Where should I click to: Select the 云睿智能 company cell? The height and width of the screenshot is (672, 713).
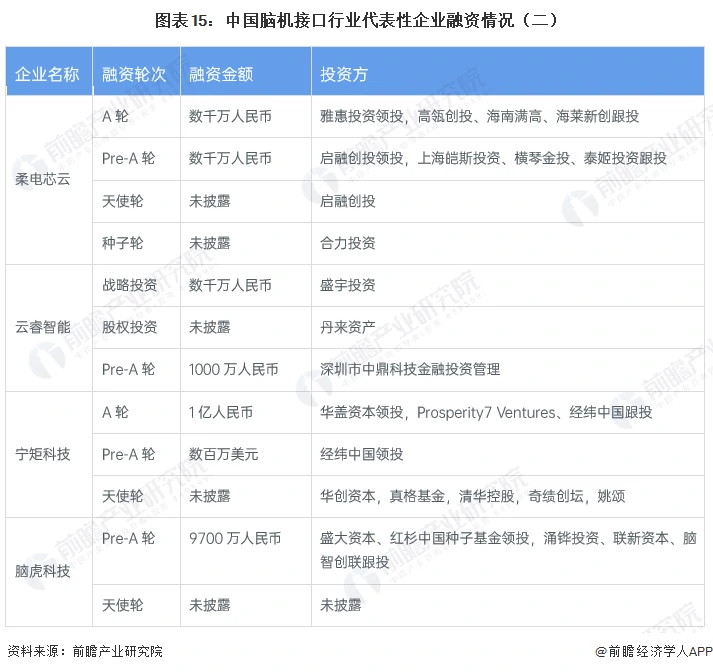[43, 327]
